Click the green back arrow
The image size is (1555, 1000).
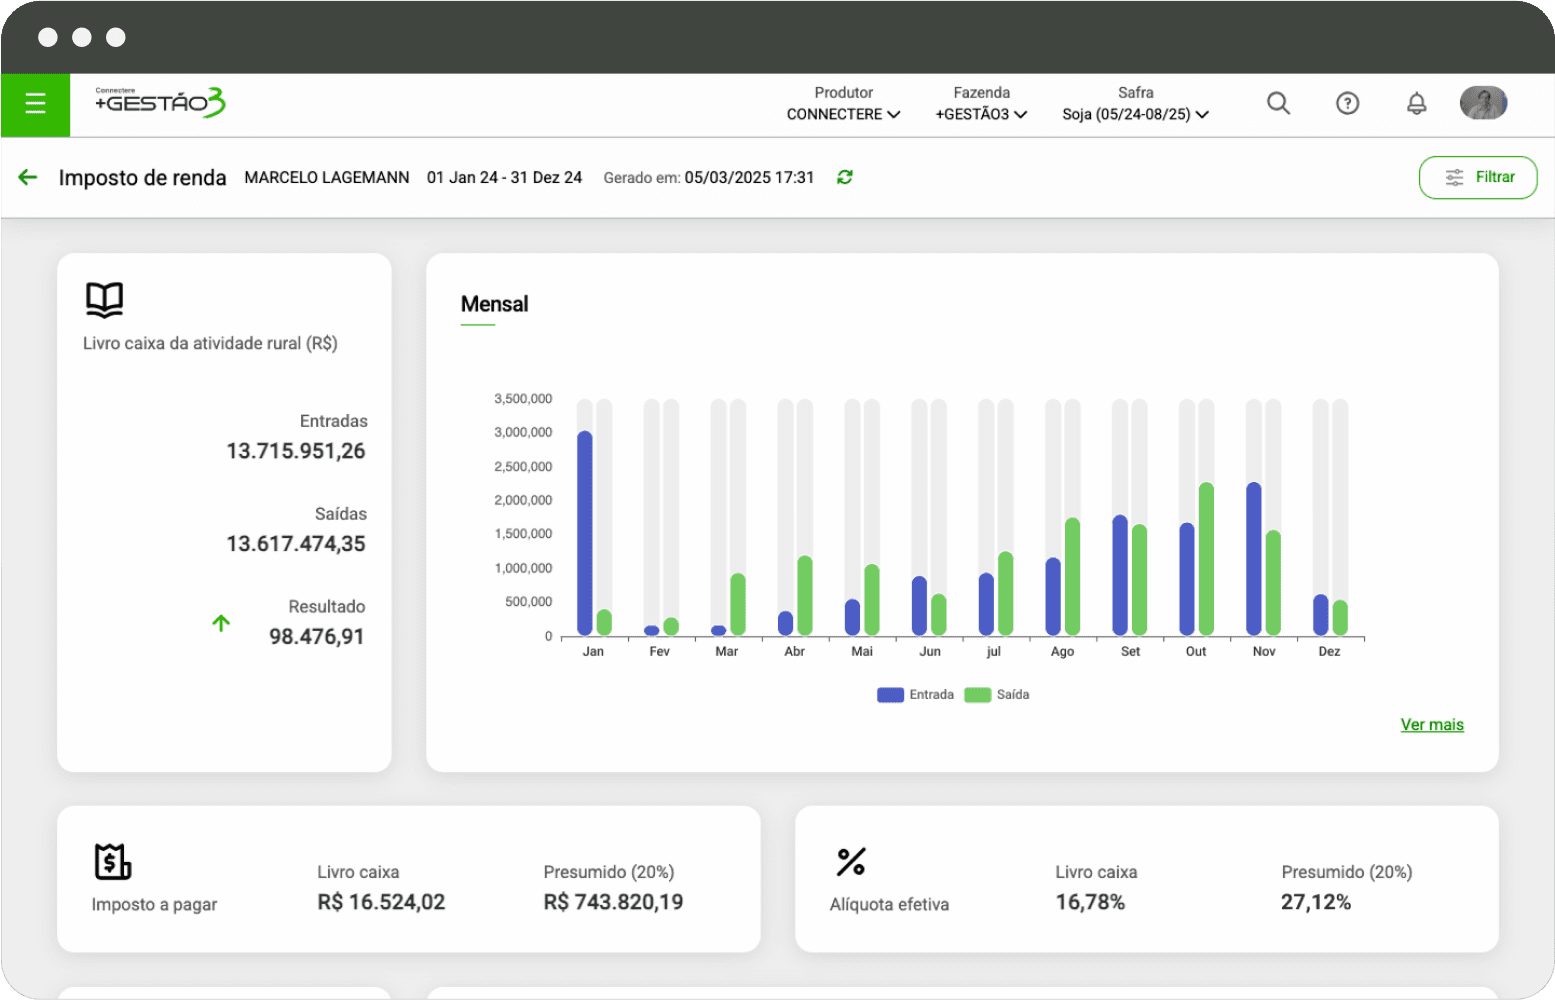pos(27,177)
